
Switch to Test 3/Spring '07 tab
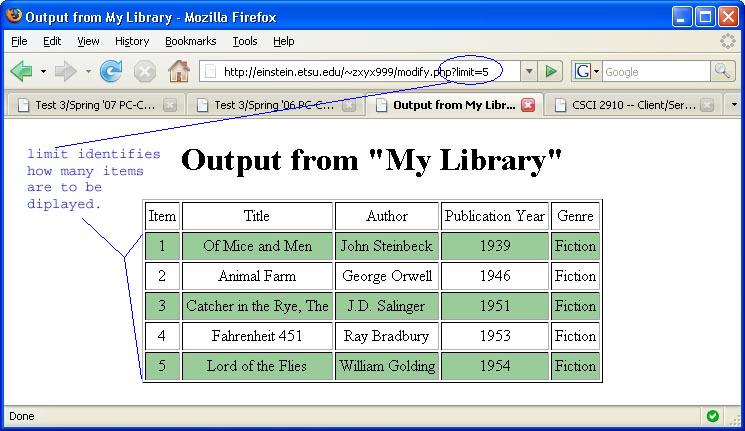click(96, 105)
